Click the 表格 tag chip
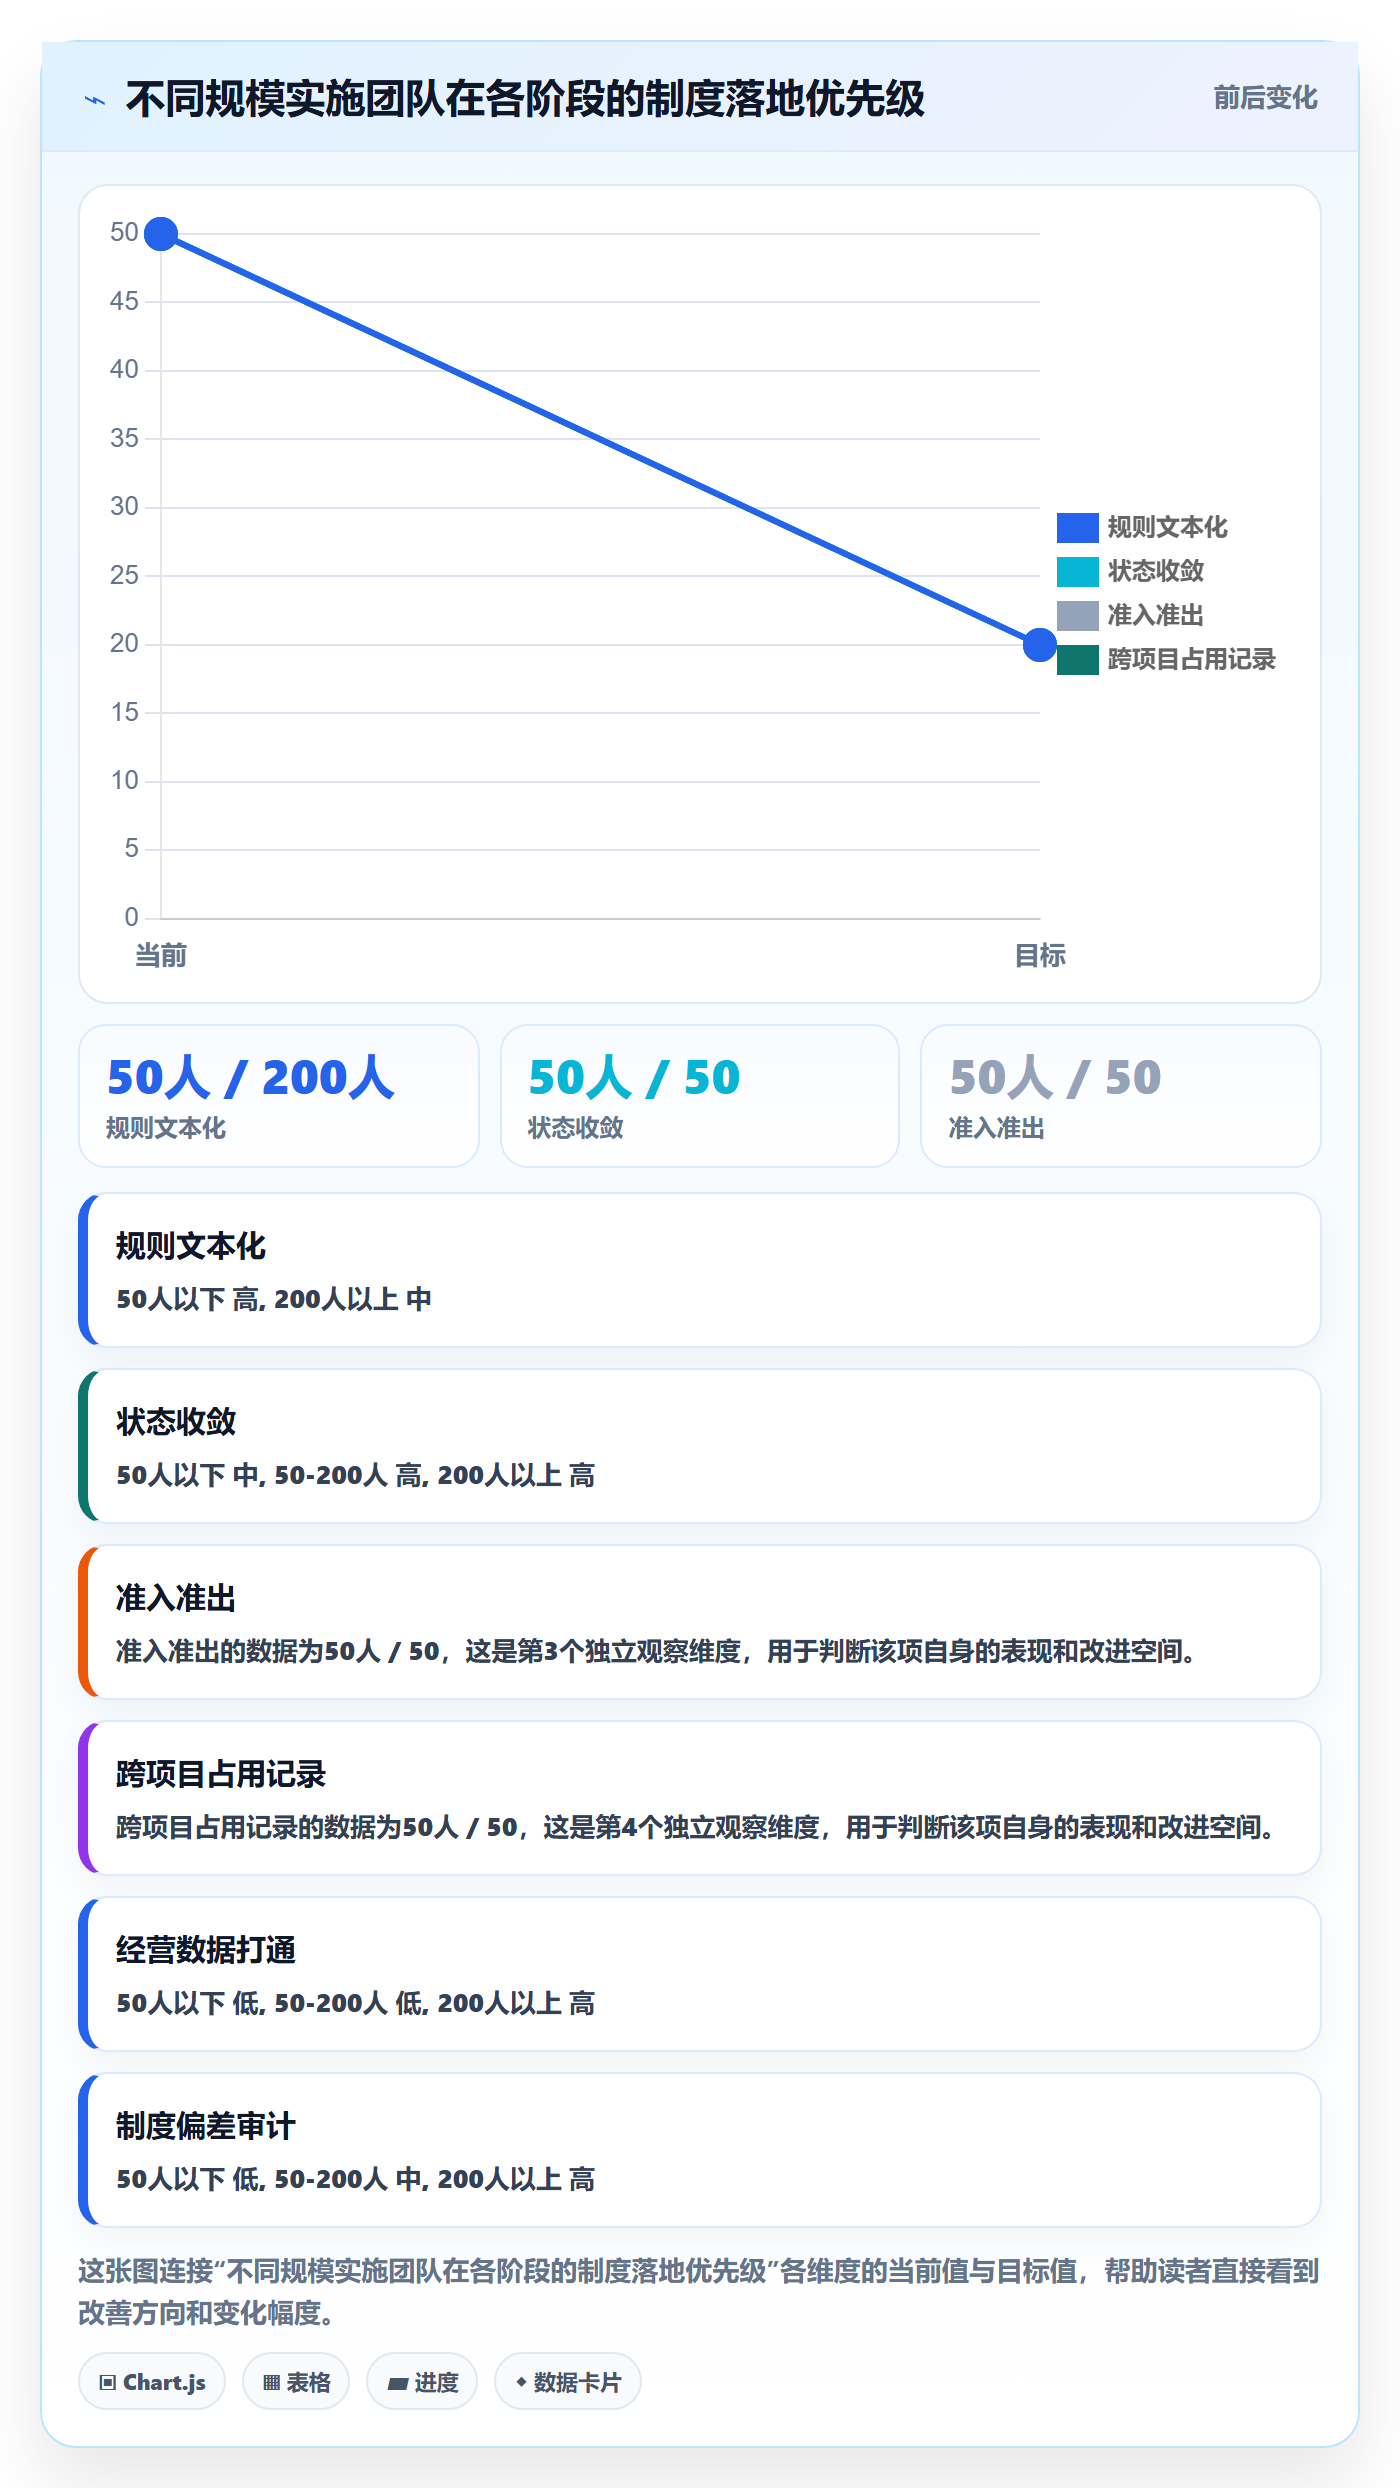 point(296,2382)
